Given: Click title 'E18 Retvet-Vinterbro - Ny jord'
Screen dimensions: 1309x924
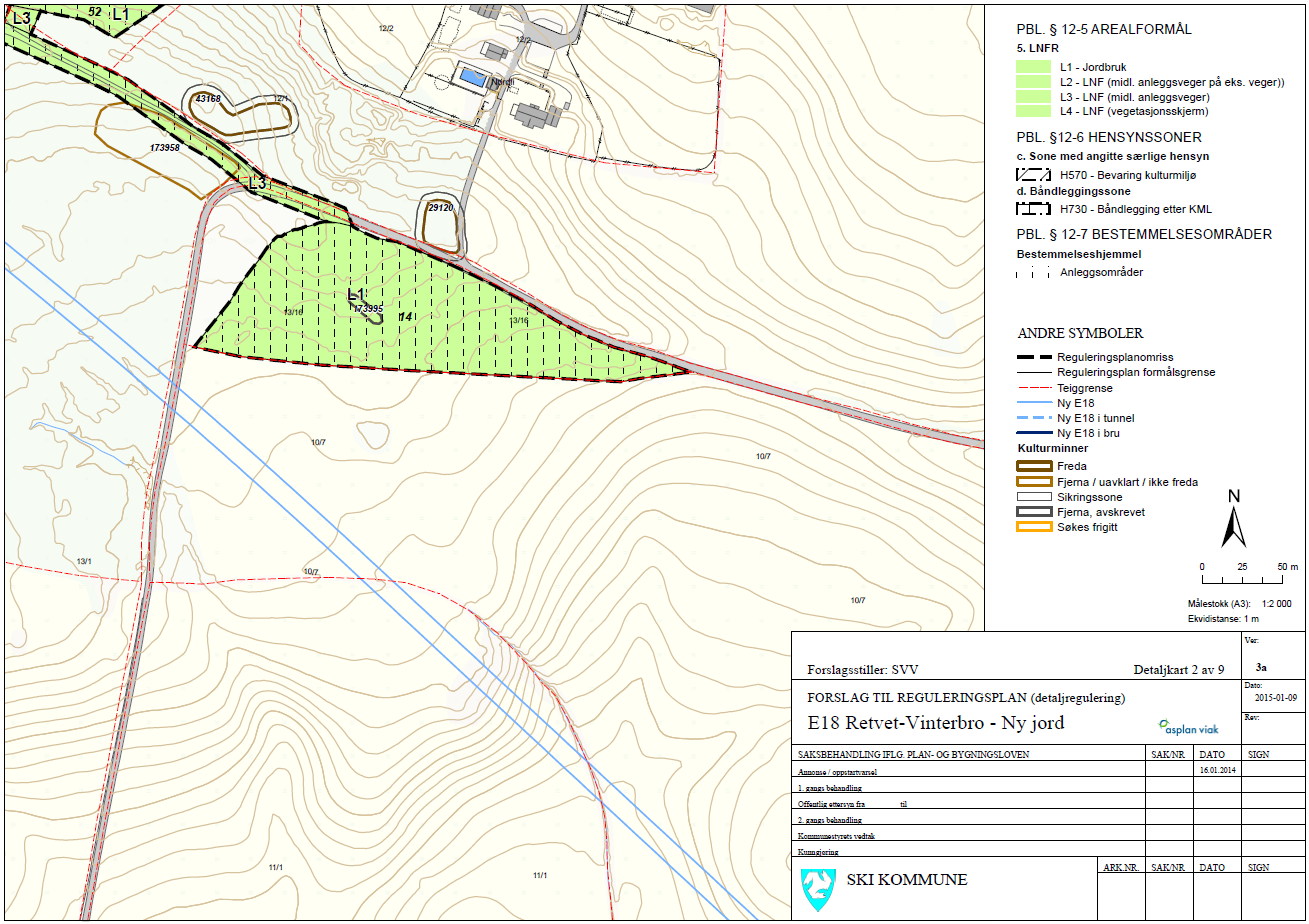Looking at the screenshot, I should pos(937,723).
